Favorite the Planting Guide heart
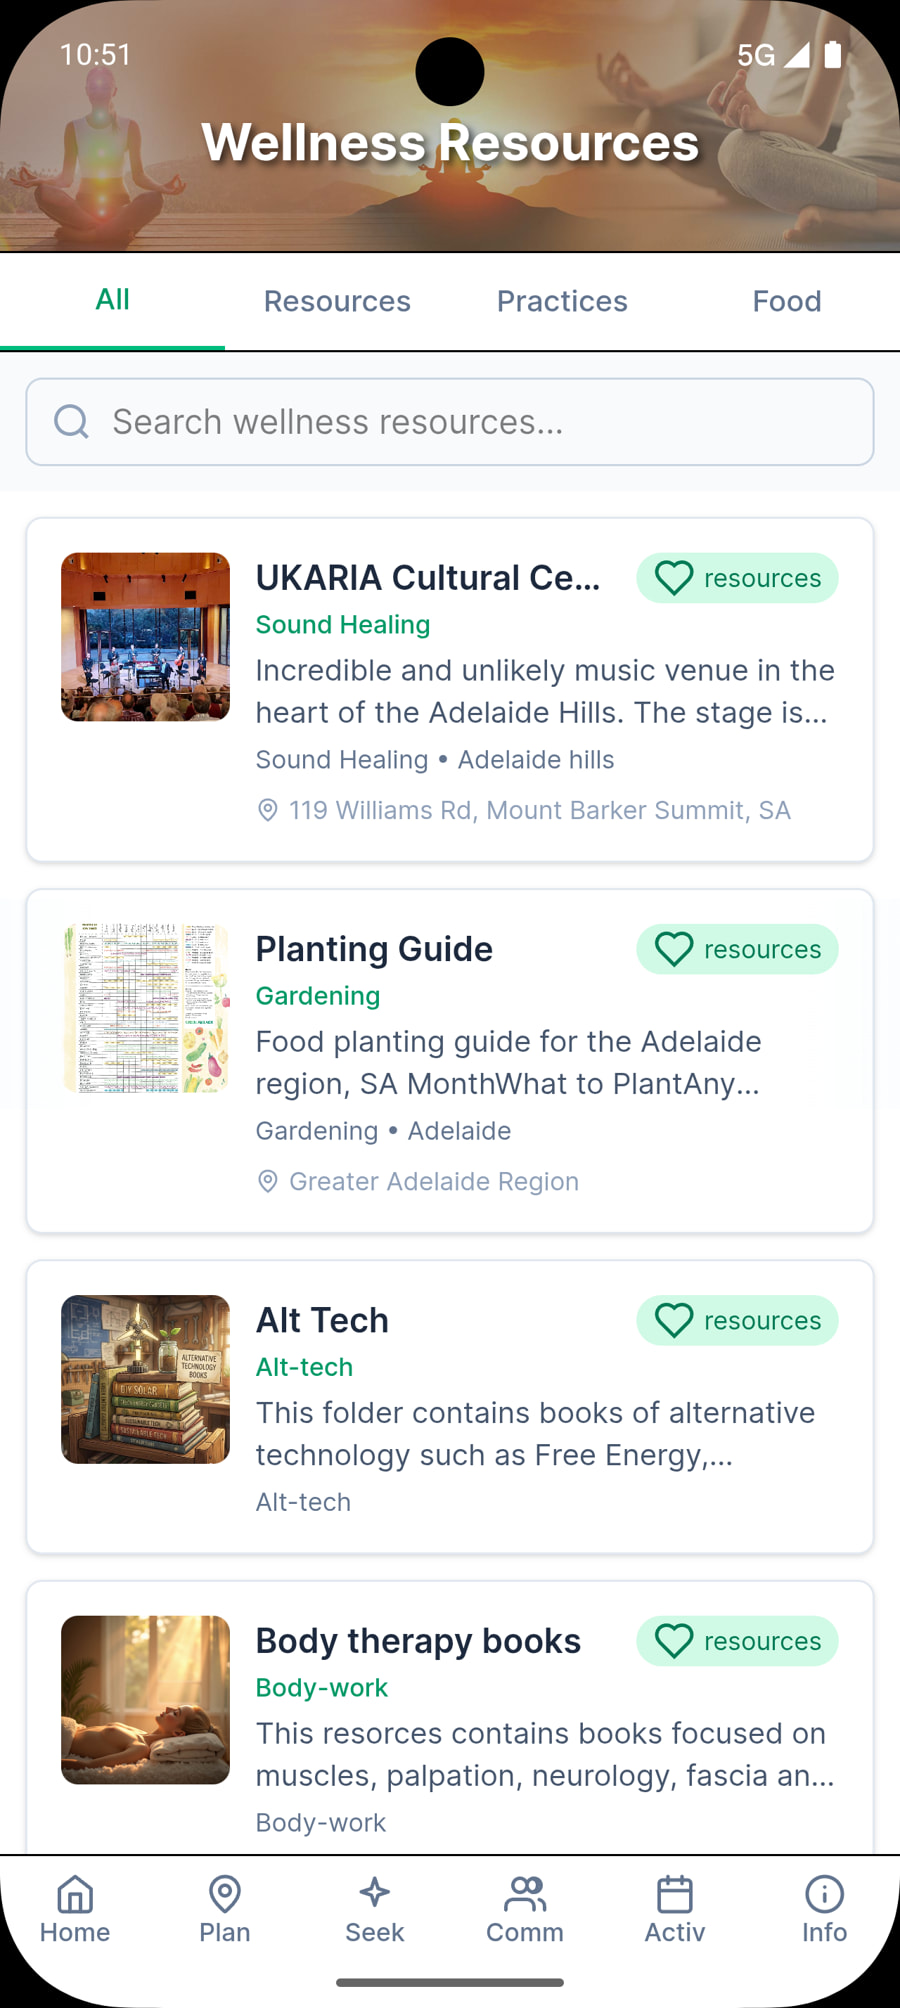Image resolution: width=900 pixels, height=2008 pixels. [674, 949]
